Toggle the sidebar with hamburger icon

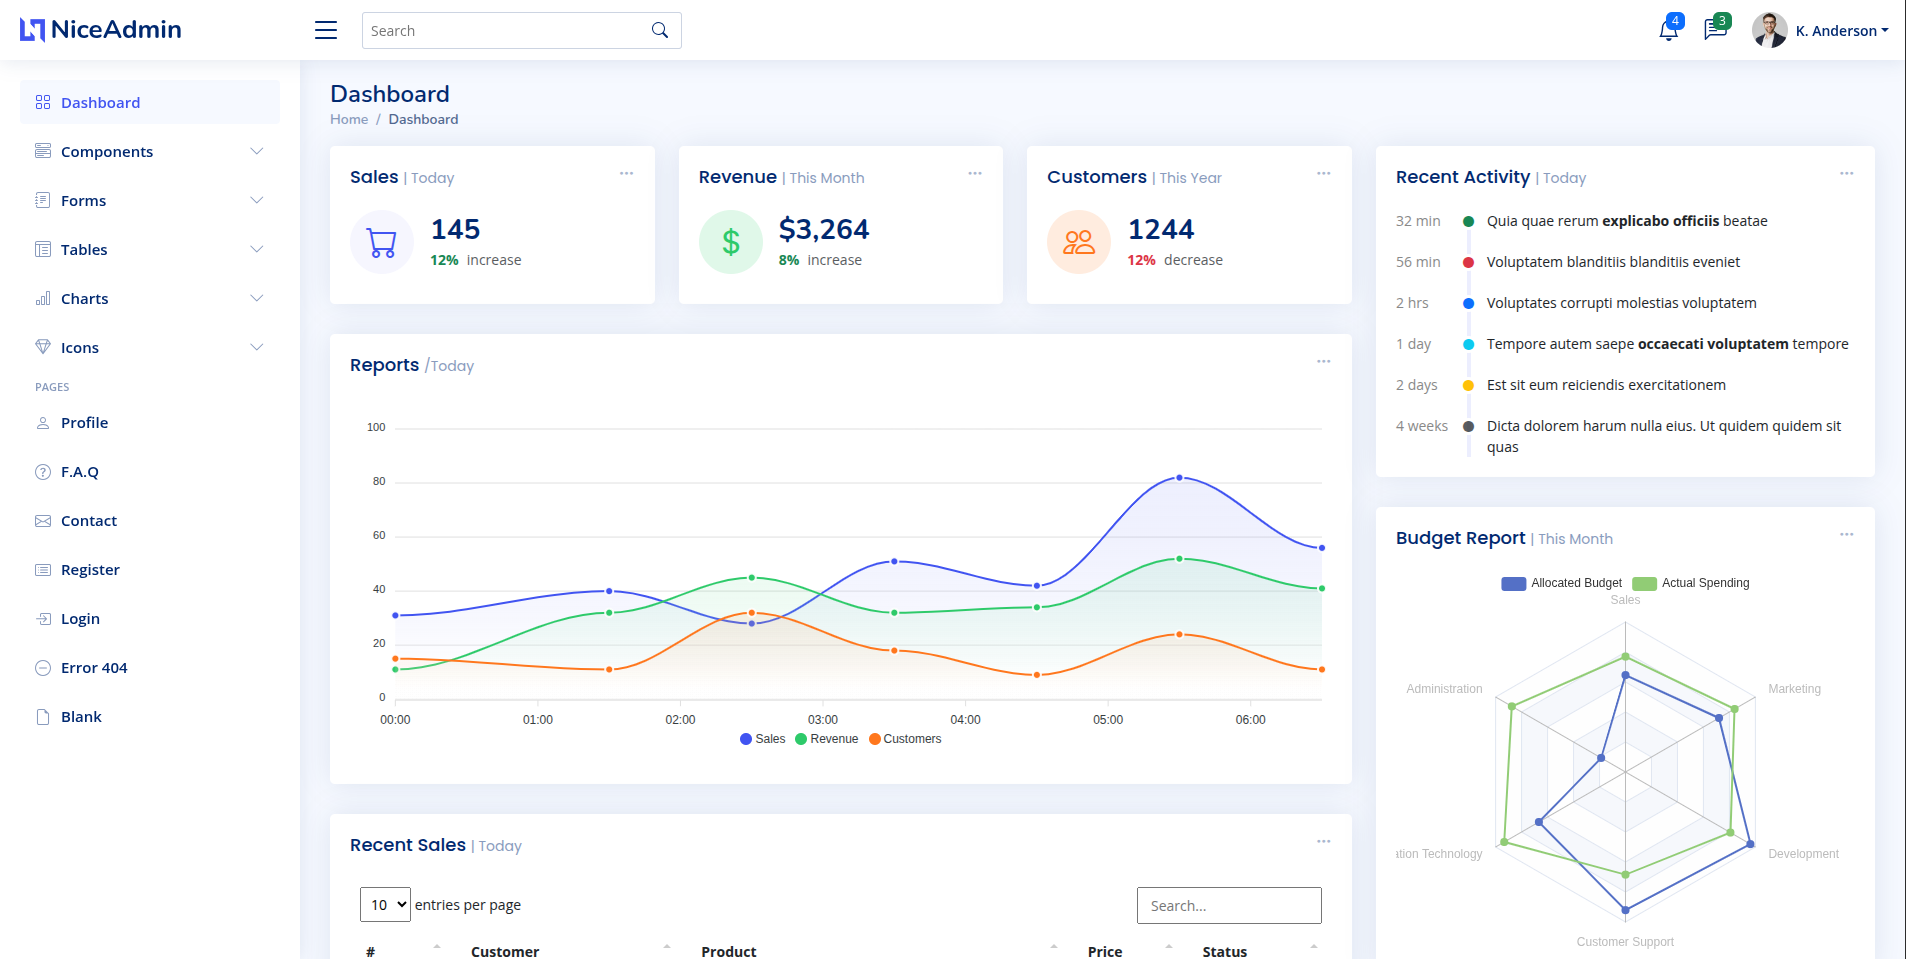point(326,30)
